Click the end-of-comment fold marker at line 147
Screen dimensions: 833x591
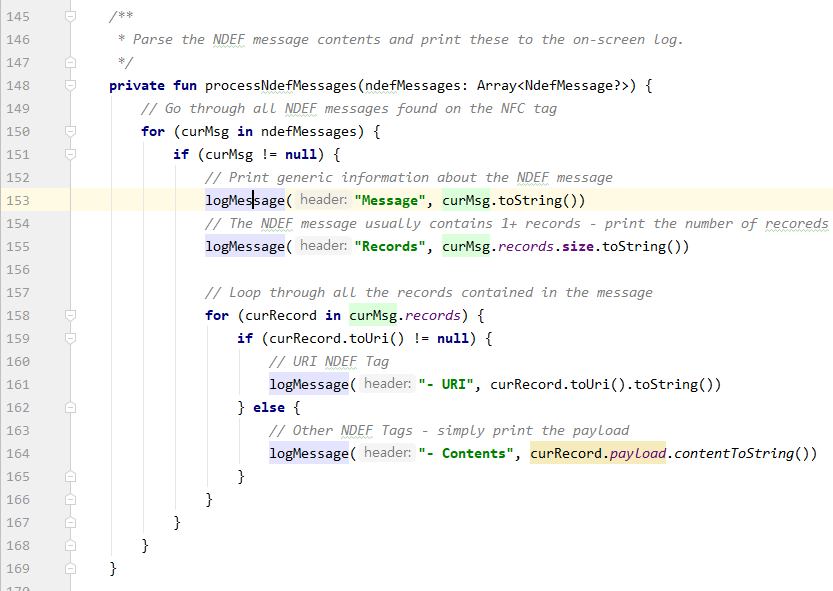point(70,63)
